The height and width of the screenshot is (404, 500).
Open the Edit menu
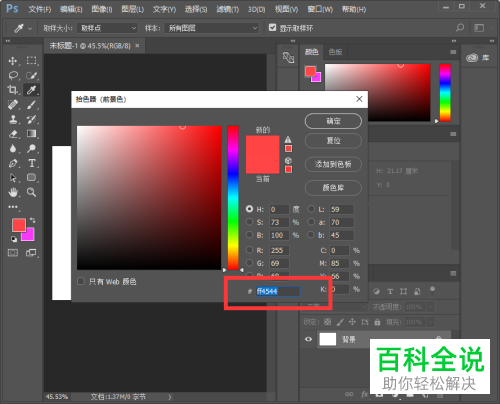(71, 9)
